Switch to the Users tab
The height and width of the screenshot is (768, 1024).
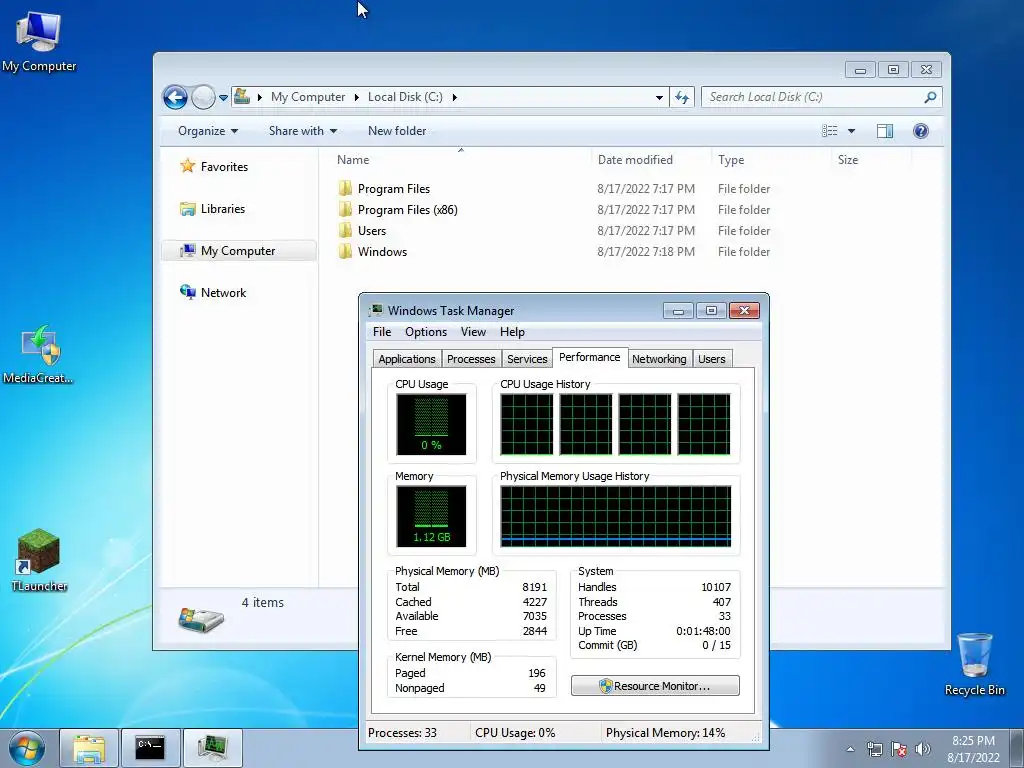(712, 359)
